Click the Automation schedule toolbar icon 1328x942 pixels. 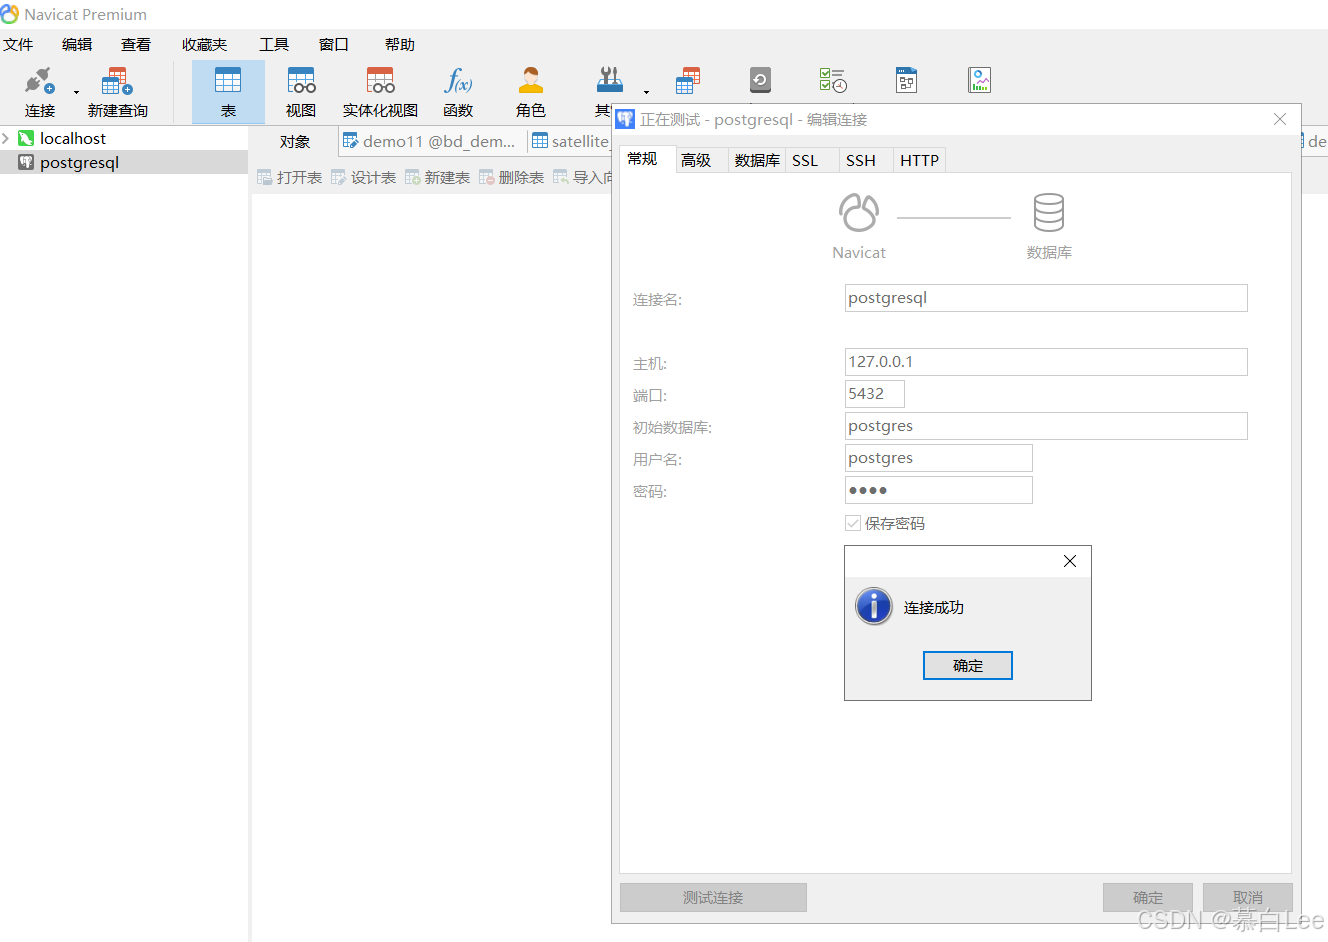pyautogui.click(x=832, y=80)
